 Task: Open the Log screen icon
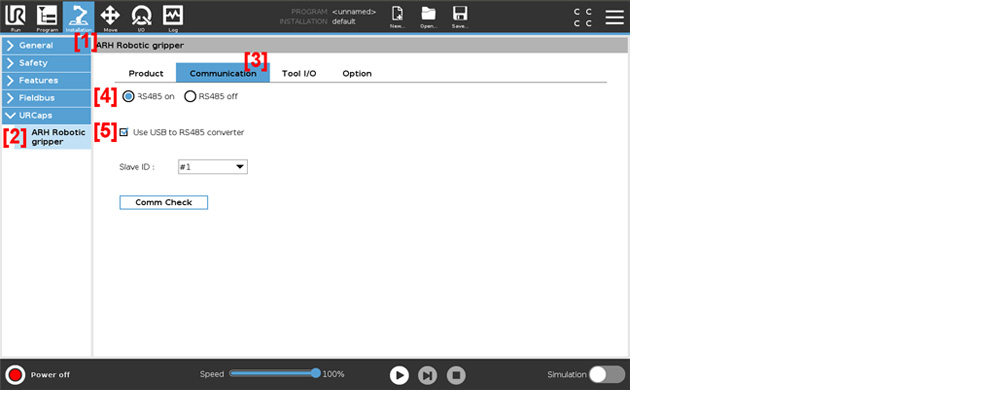click(173, 17)
